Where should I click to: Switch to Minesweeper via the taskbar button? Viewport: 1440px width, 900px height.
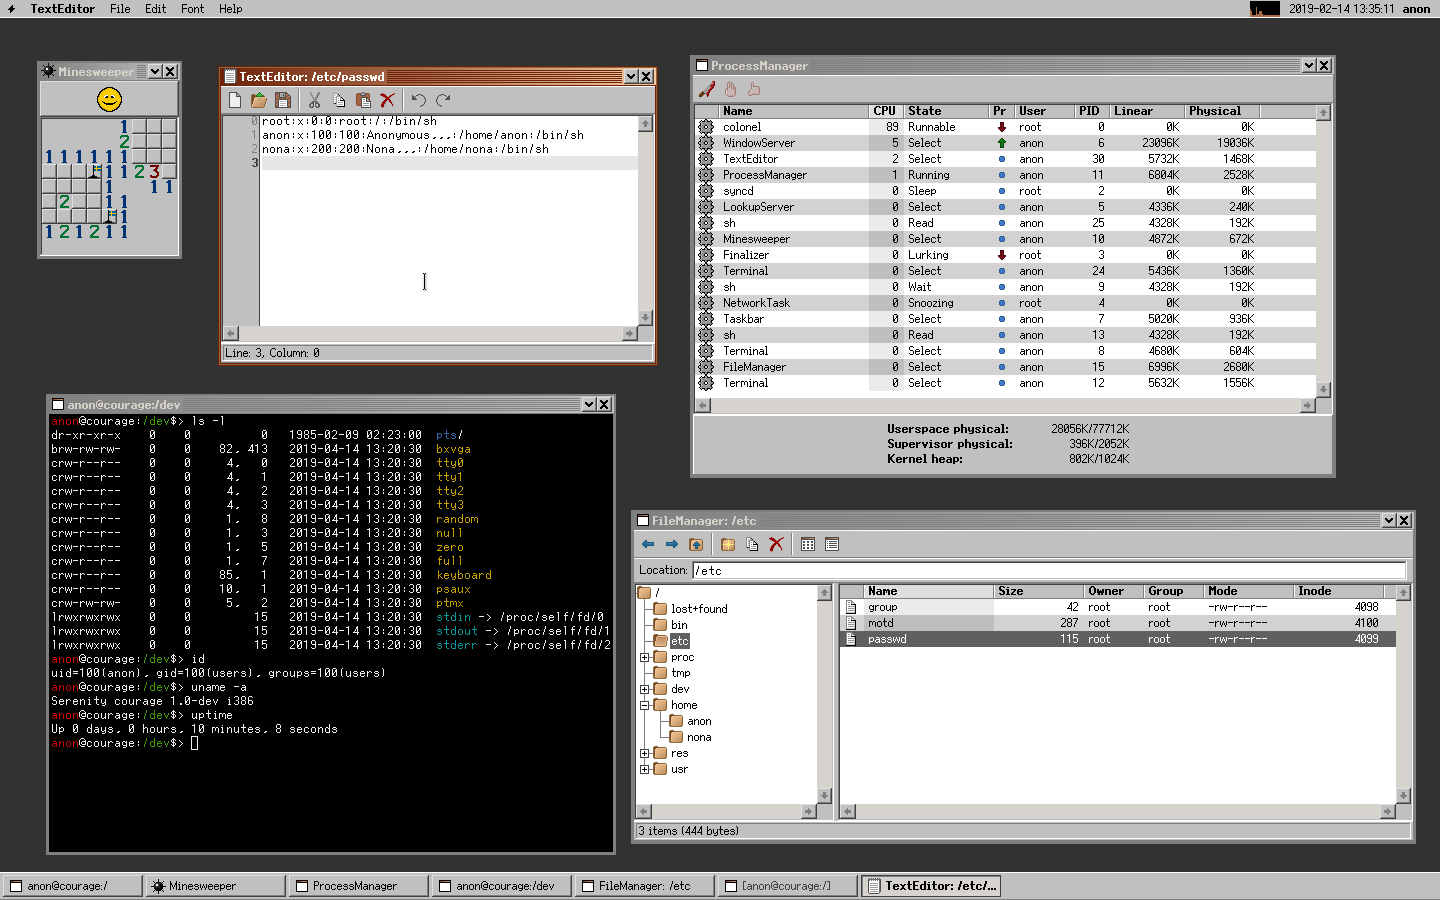click(214, 886)
